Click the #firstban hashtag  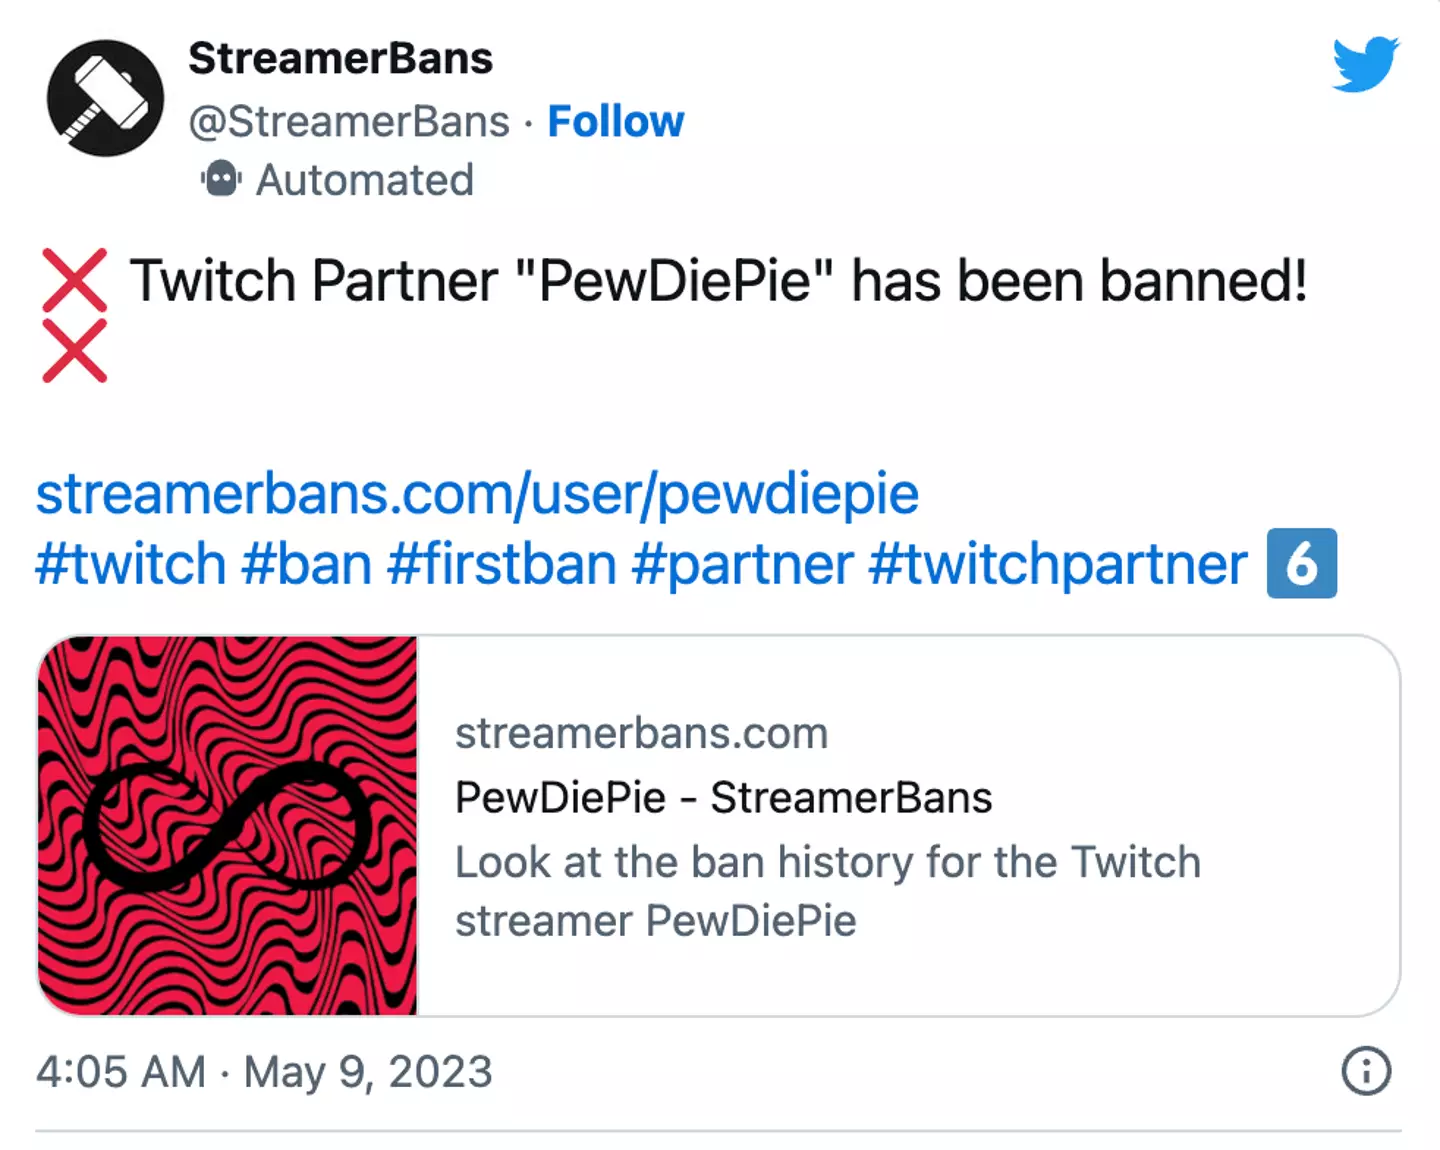[x=501, y=563]
